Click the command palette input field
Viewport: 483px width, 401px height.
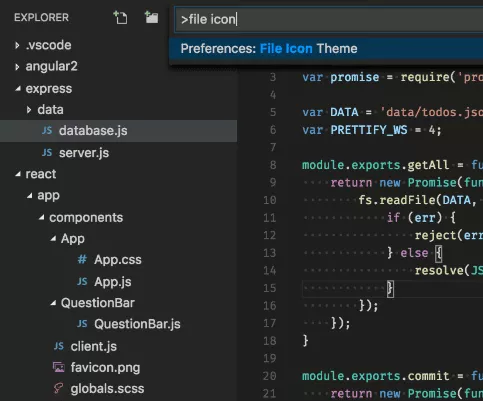pyautogui.click(x=329, y=19)
